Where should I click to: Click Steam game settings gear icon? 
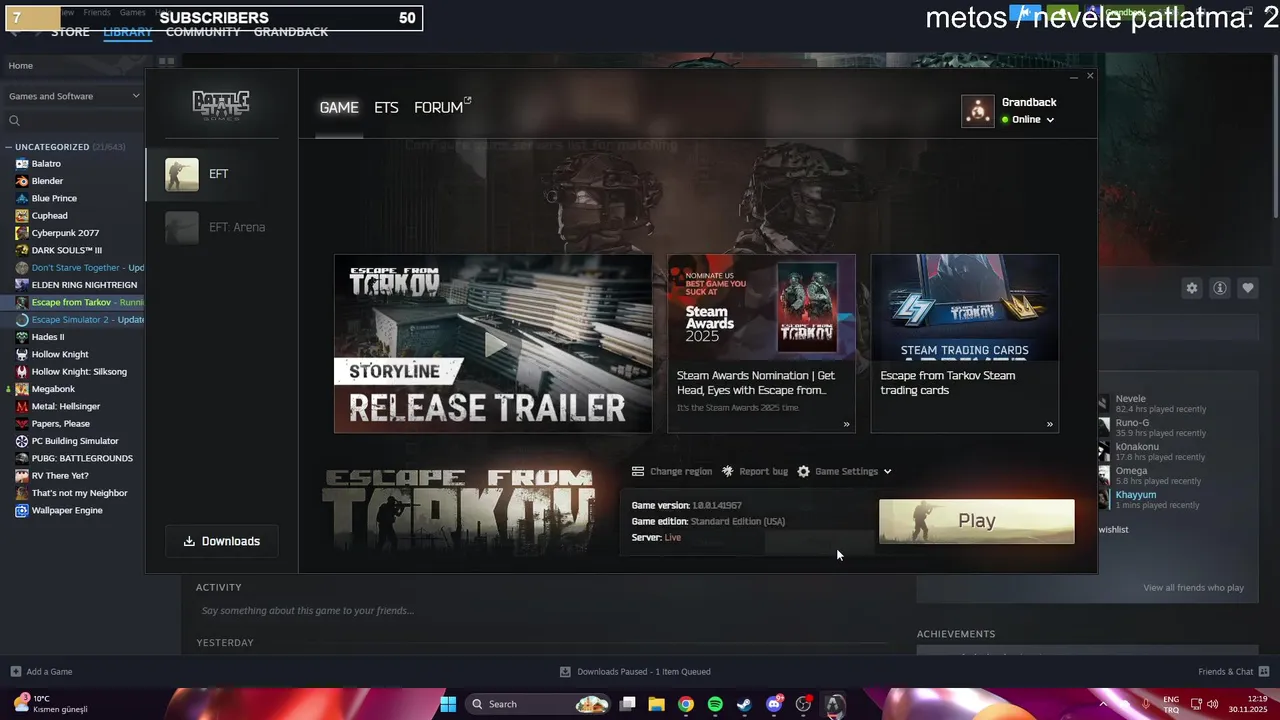click(1192, 288)
